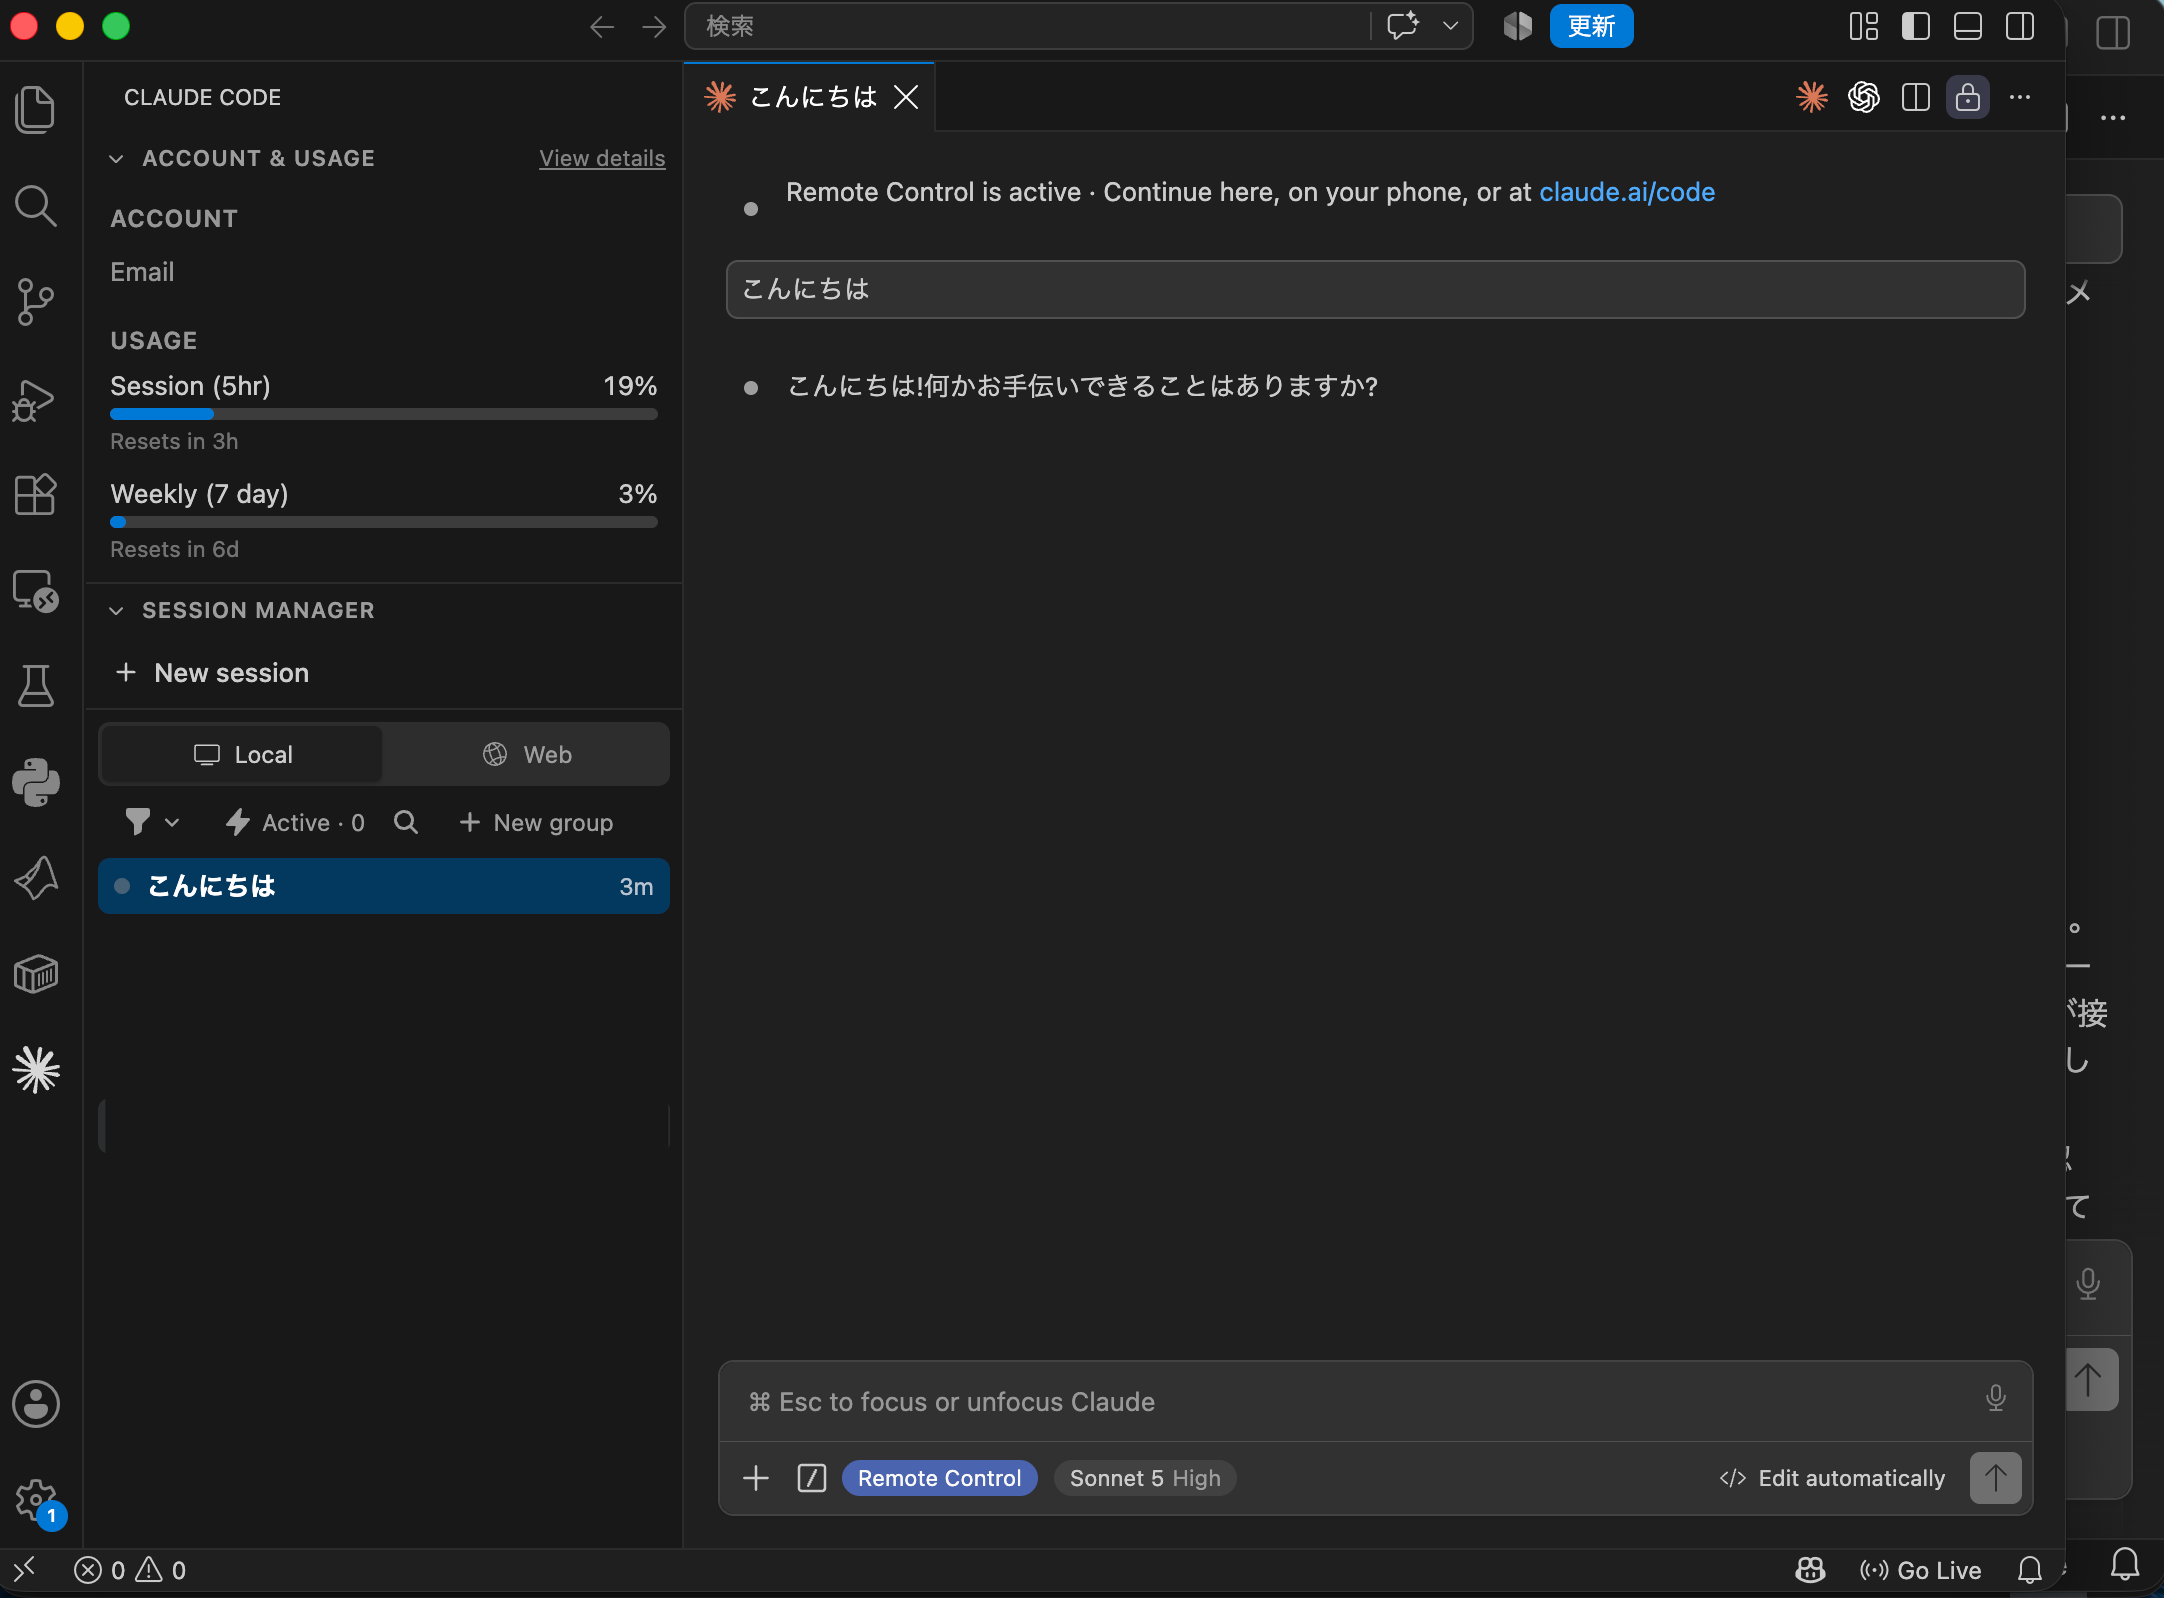Toggle the lock icon in editor toolbar
Viewport: 2164px width, 1598px height.
1968,97
